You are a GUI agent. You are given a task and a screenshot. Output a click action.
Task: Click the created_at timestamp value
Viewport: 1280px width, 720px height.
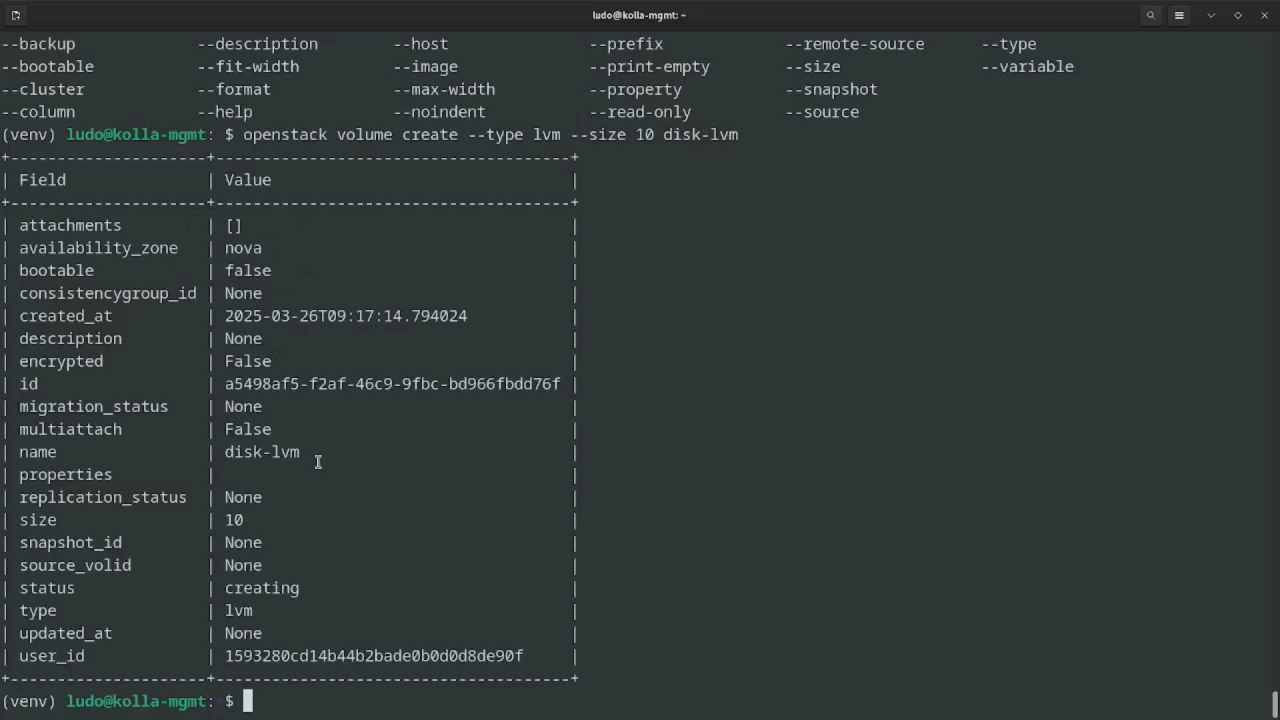coord(345,316)
